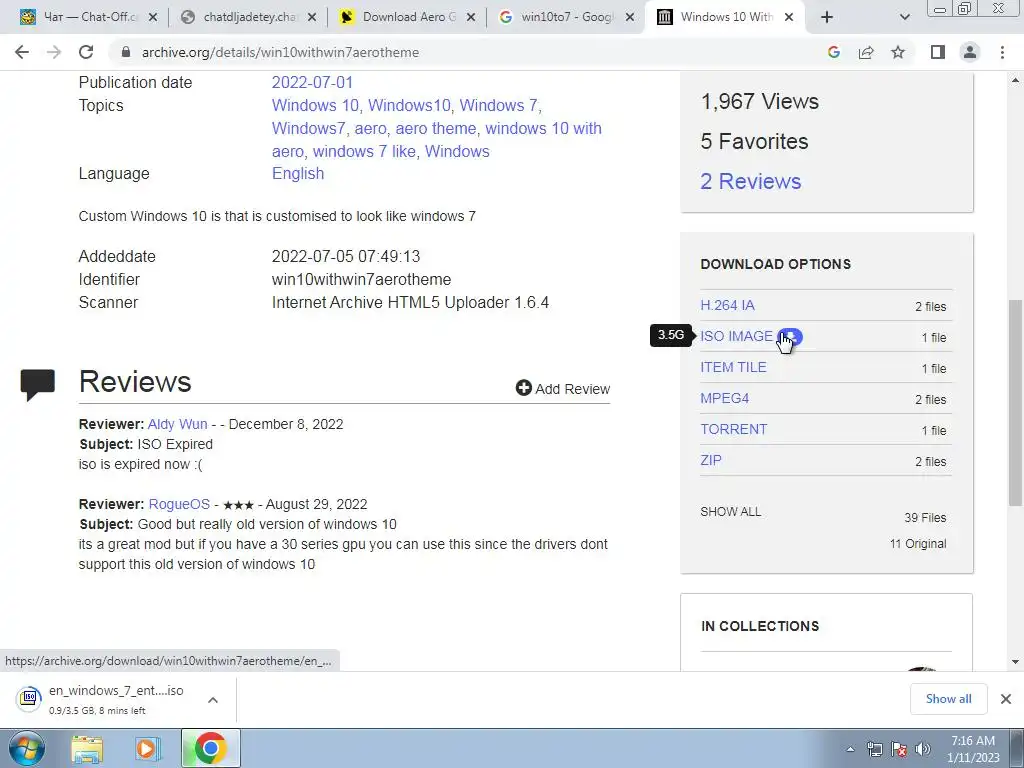The image size is (1024, 768).
Task: Bookmark this page with the star icon
Action: 898,52
